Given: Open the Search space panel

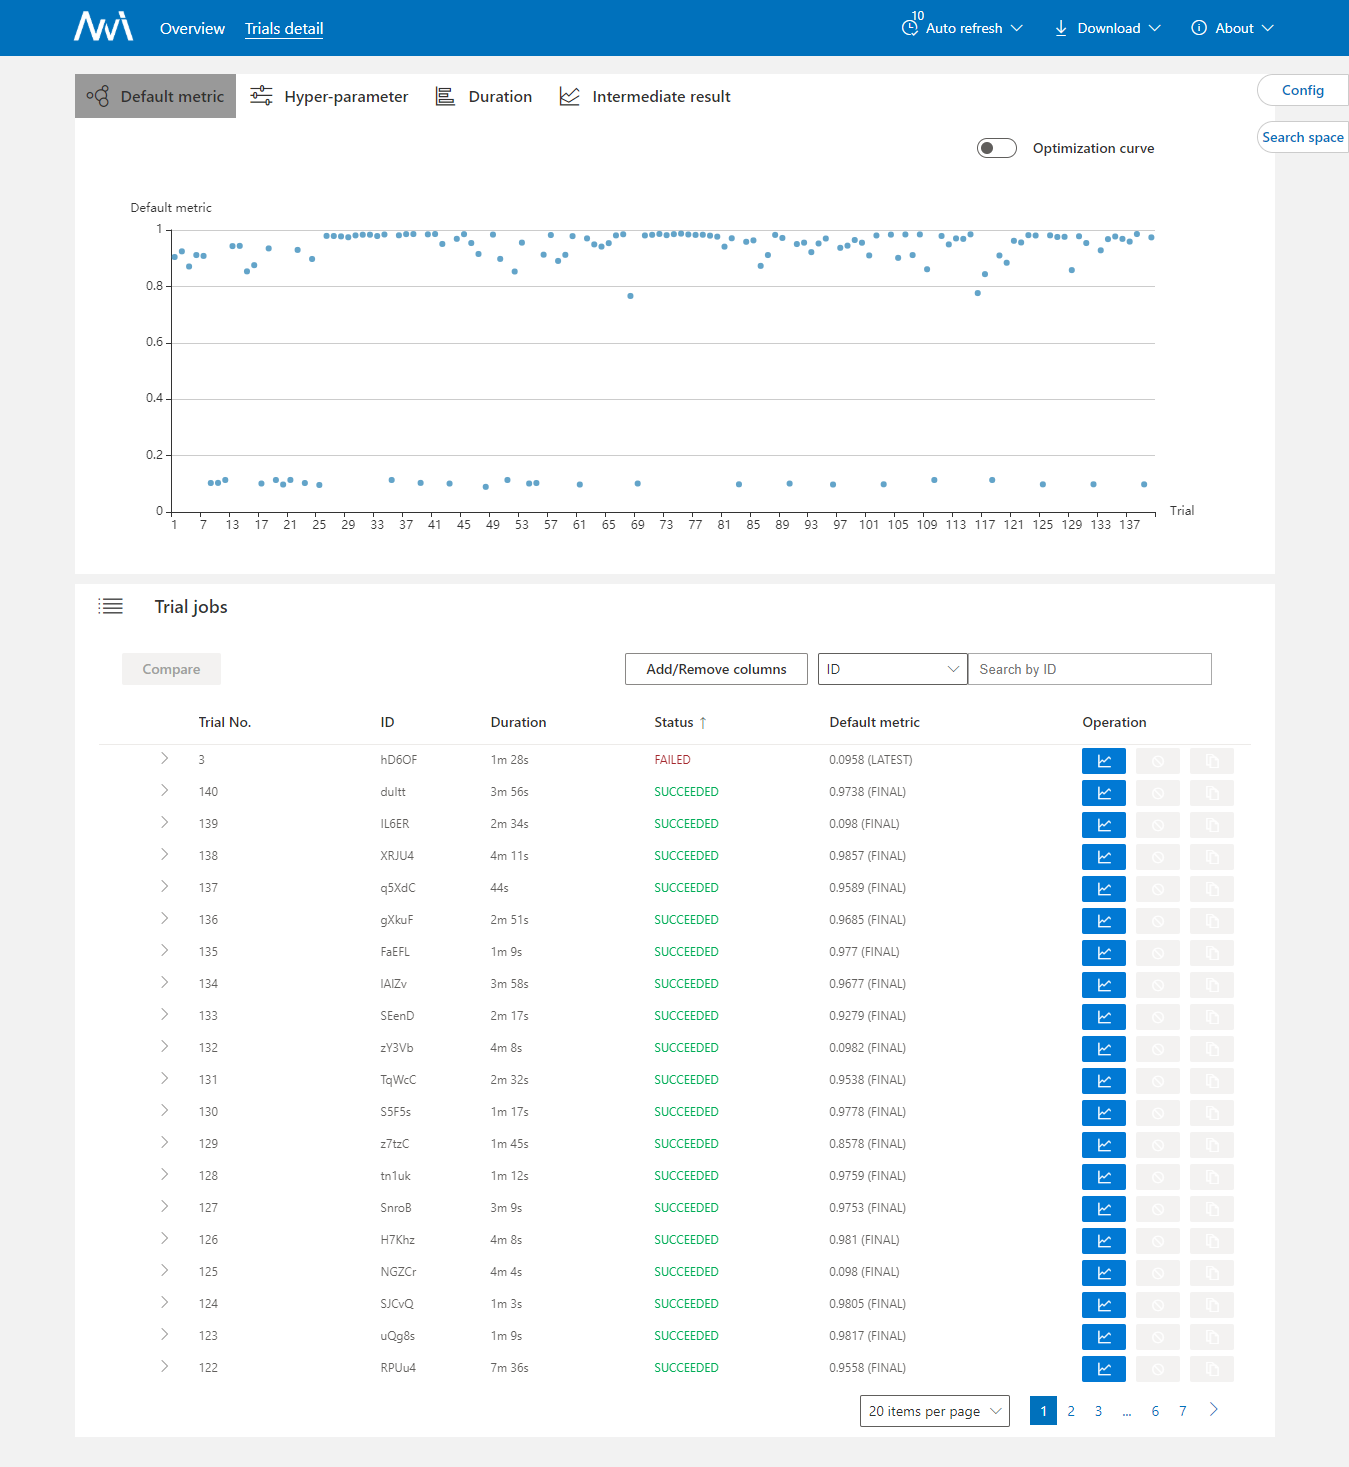Looking at the screenshot, I should pos(1302,136).
